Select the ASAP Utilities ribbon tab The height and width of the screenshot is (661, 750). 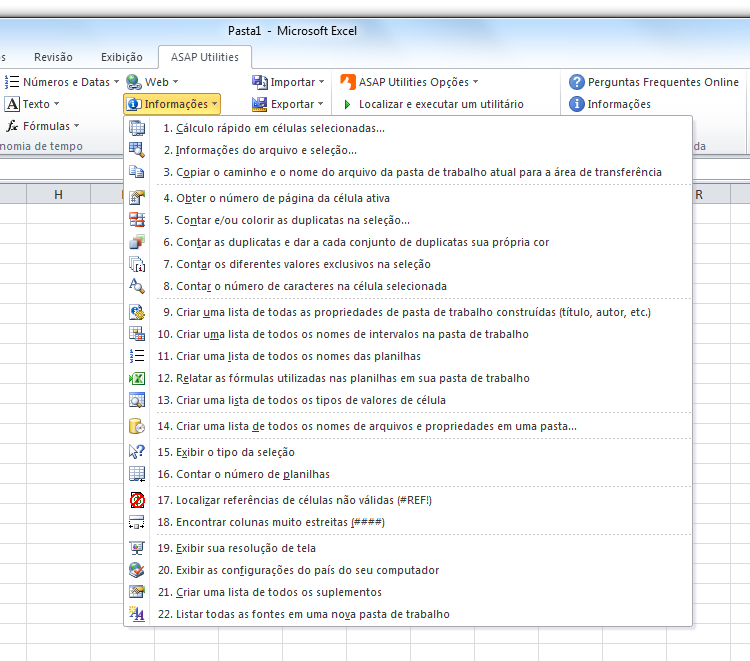[x=205, y=57]
